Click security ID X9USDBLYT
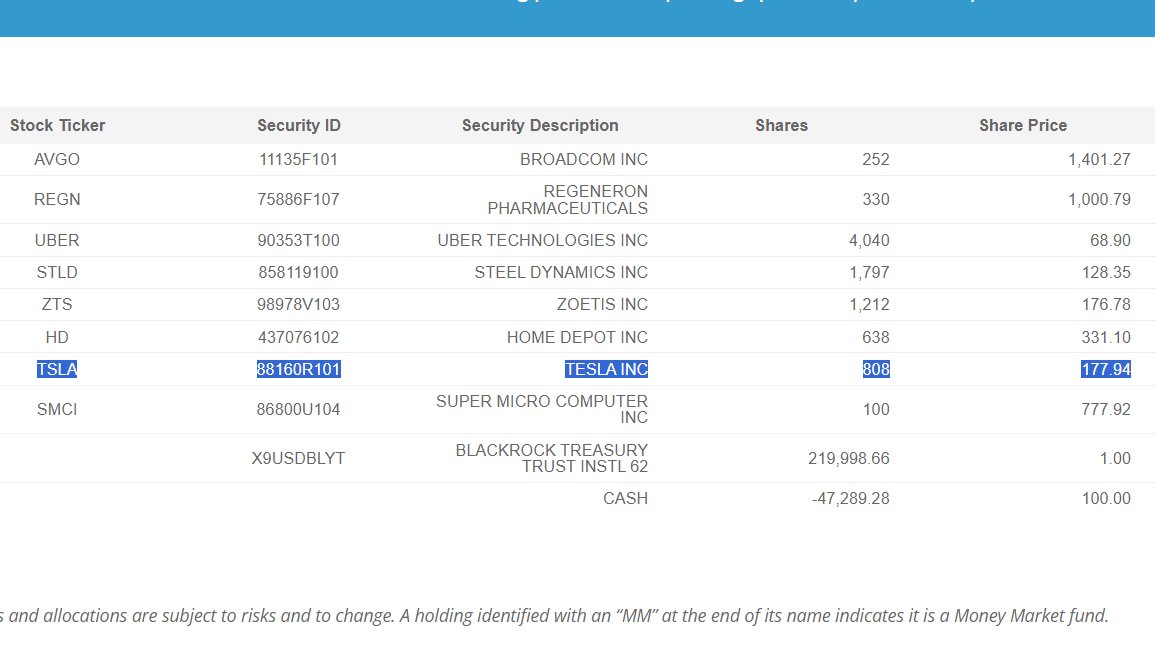The height and width of the screenshot is (650, 1155). pos(298,458)
